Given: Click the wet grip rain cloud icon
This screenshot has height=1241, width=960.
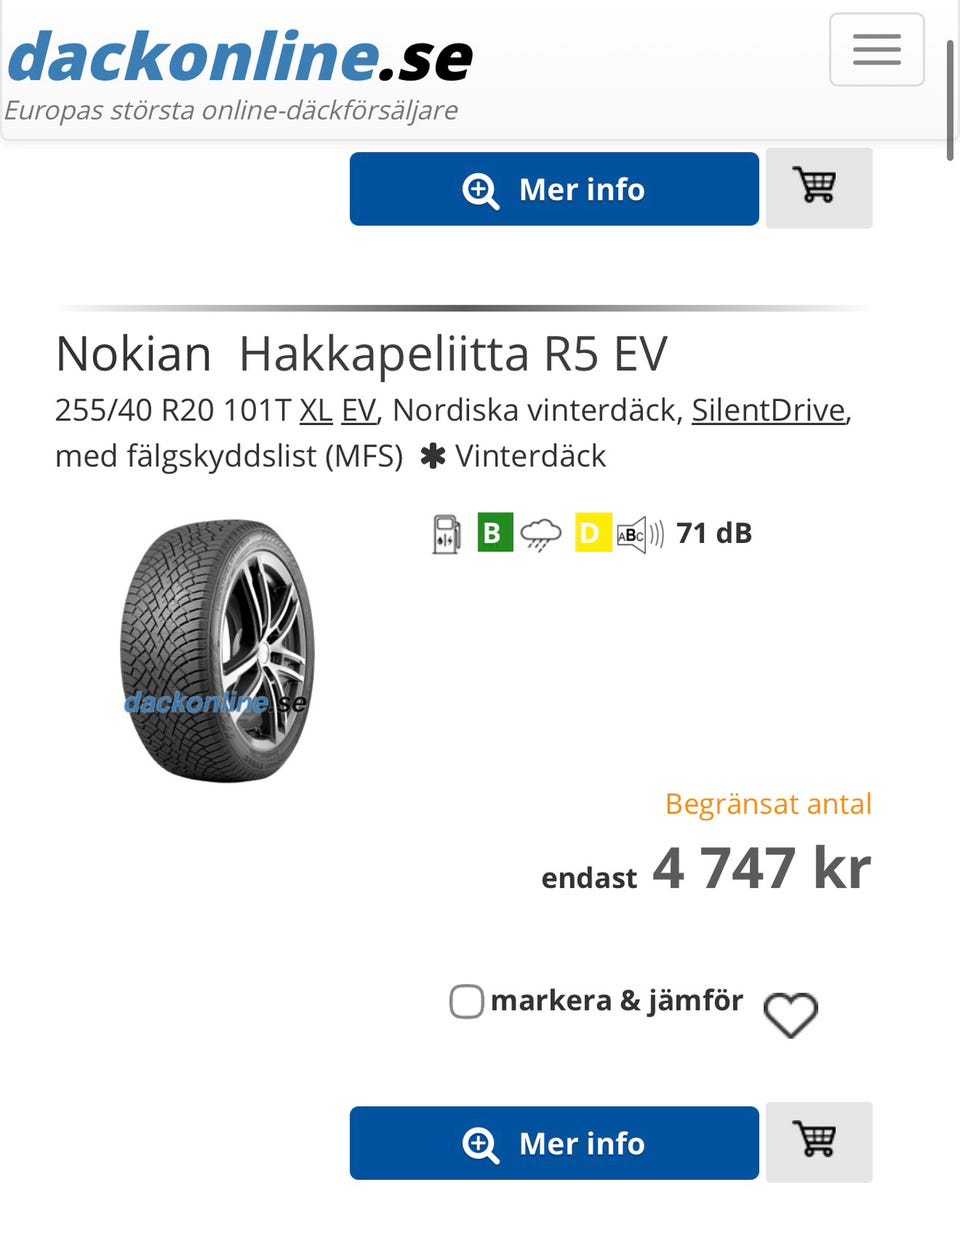Looking at the screenshot, I should 541,534.
